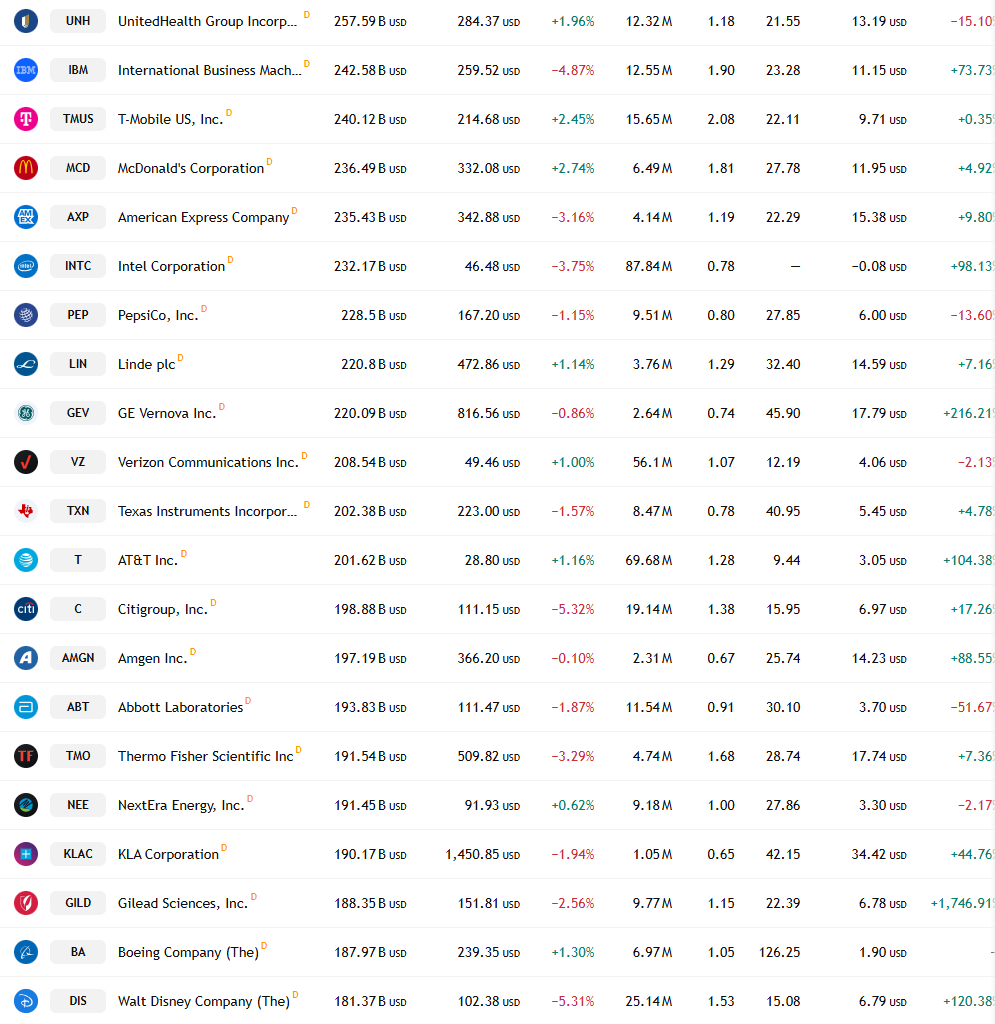Screen dimensions: 995x1024
Task: Click the Linde logo icon
Action: [26, 364]
